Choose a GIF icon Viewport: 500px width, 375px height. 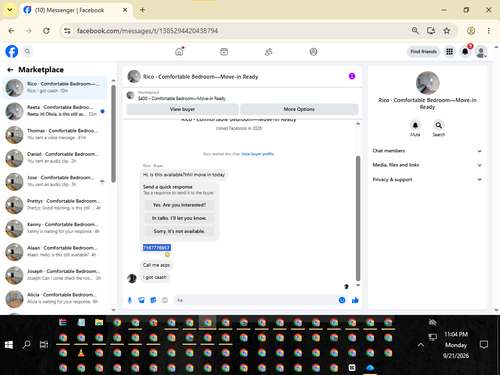[165, 300]
